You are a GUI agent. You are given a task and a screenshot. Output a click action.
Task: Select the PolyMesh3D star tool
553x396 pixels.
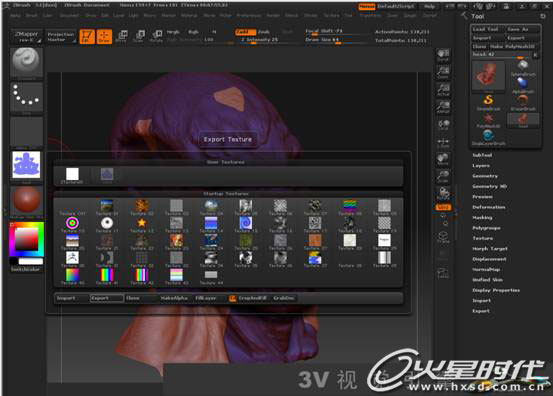(488, 120)
